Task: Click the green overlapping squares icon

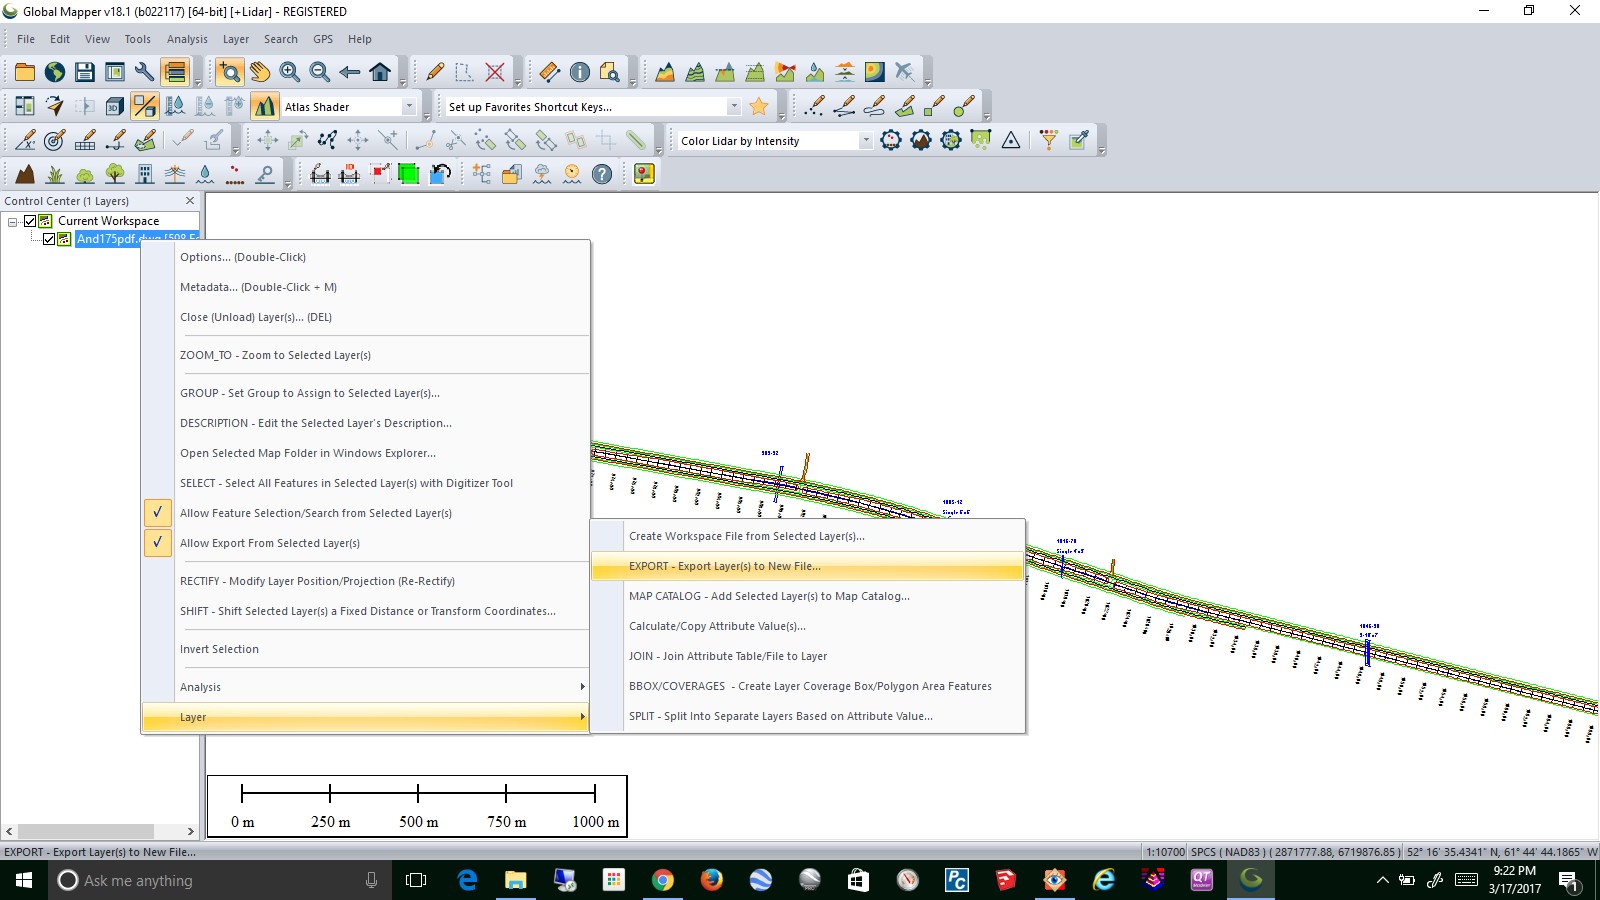Action: coord(409,174)
